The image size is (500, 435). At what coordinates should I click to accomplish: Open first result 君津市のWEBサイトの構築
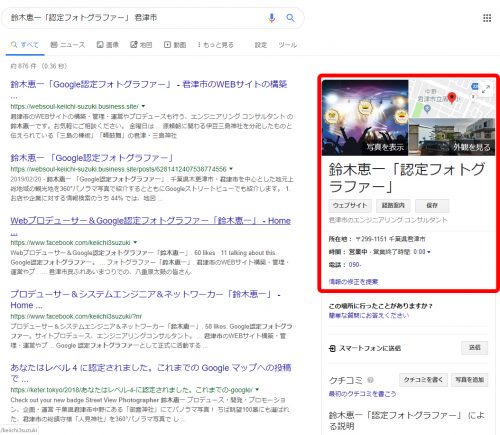click(149, 84)
